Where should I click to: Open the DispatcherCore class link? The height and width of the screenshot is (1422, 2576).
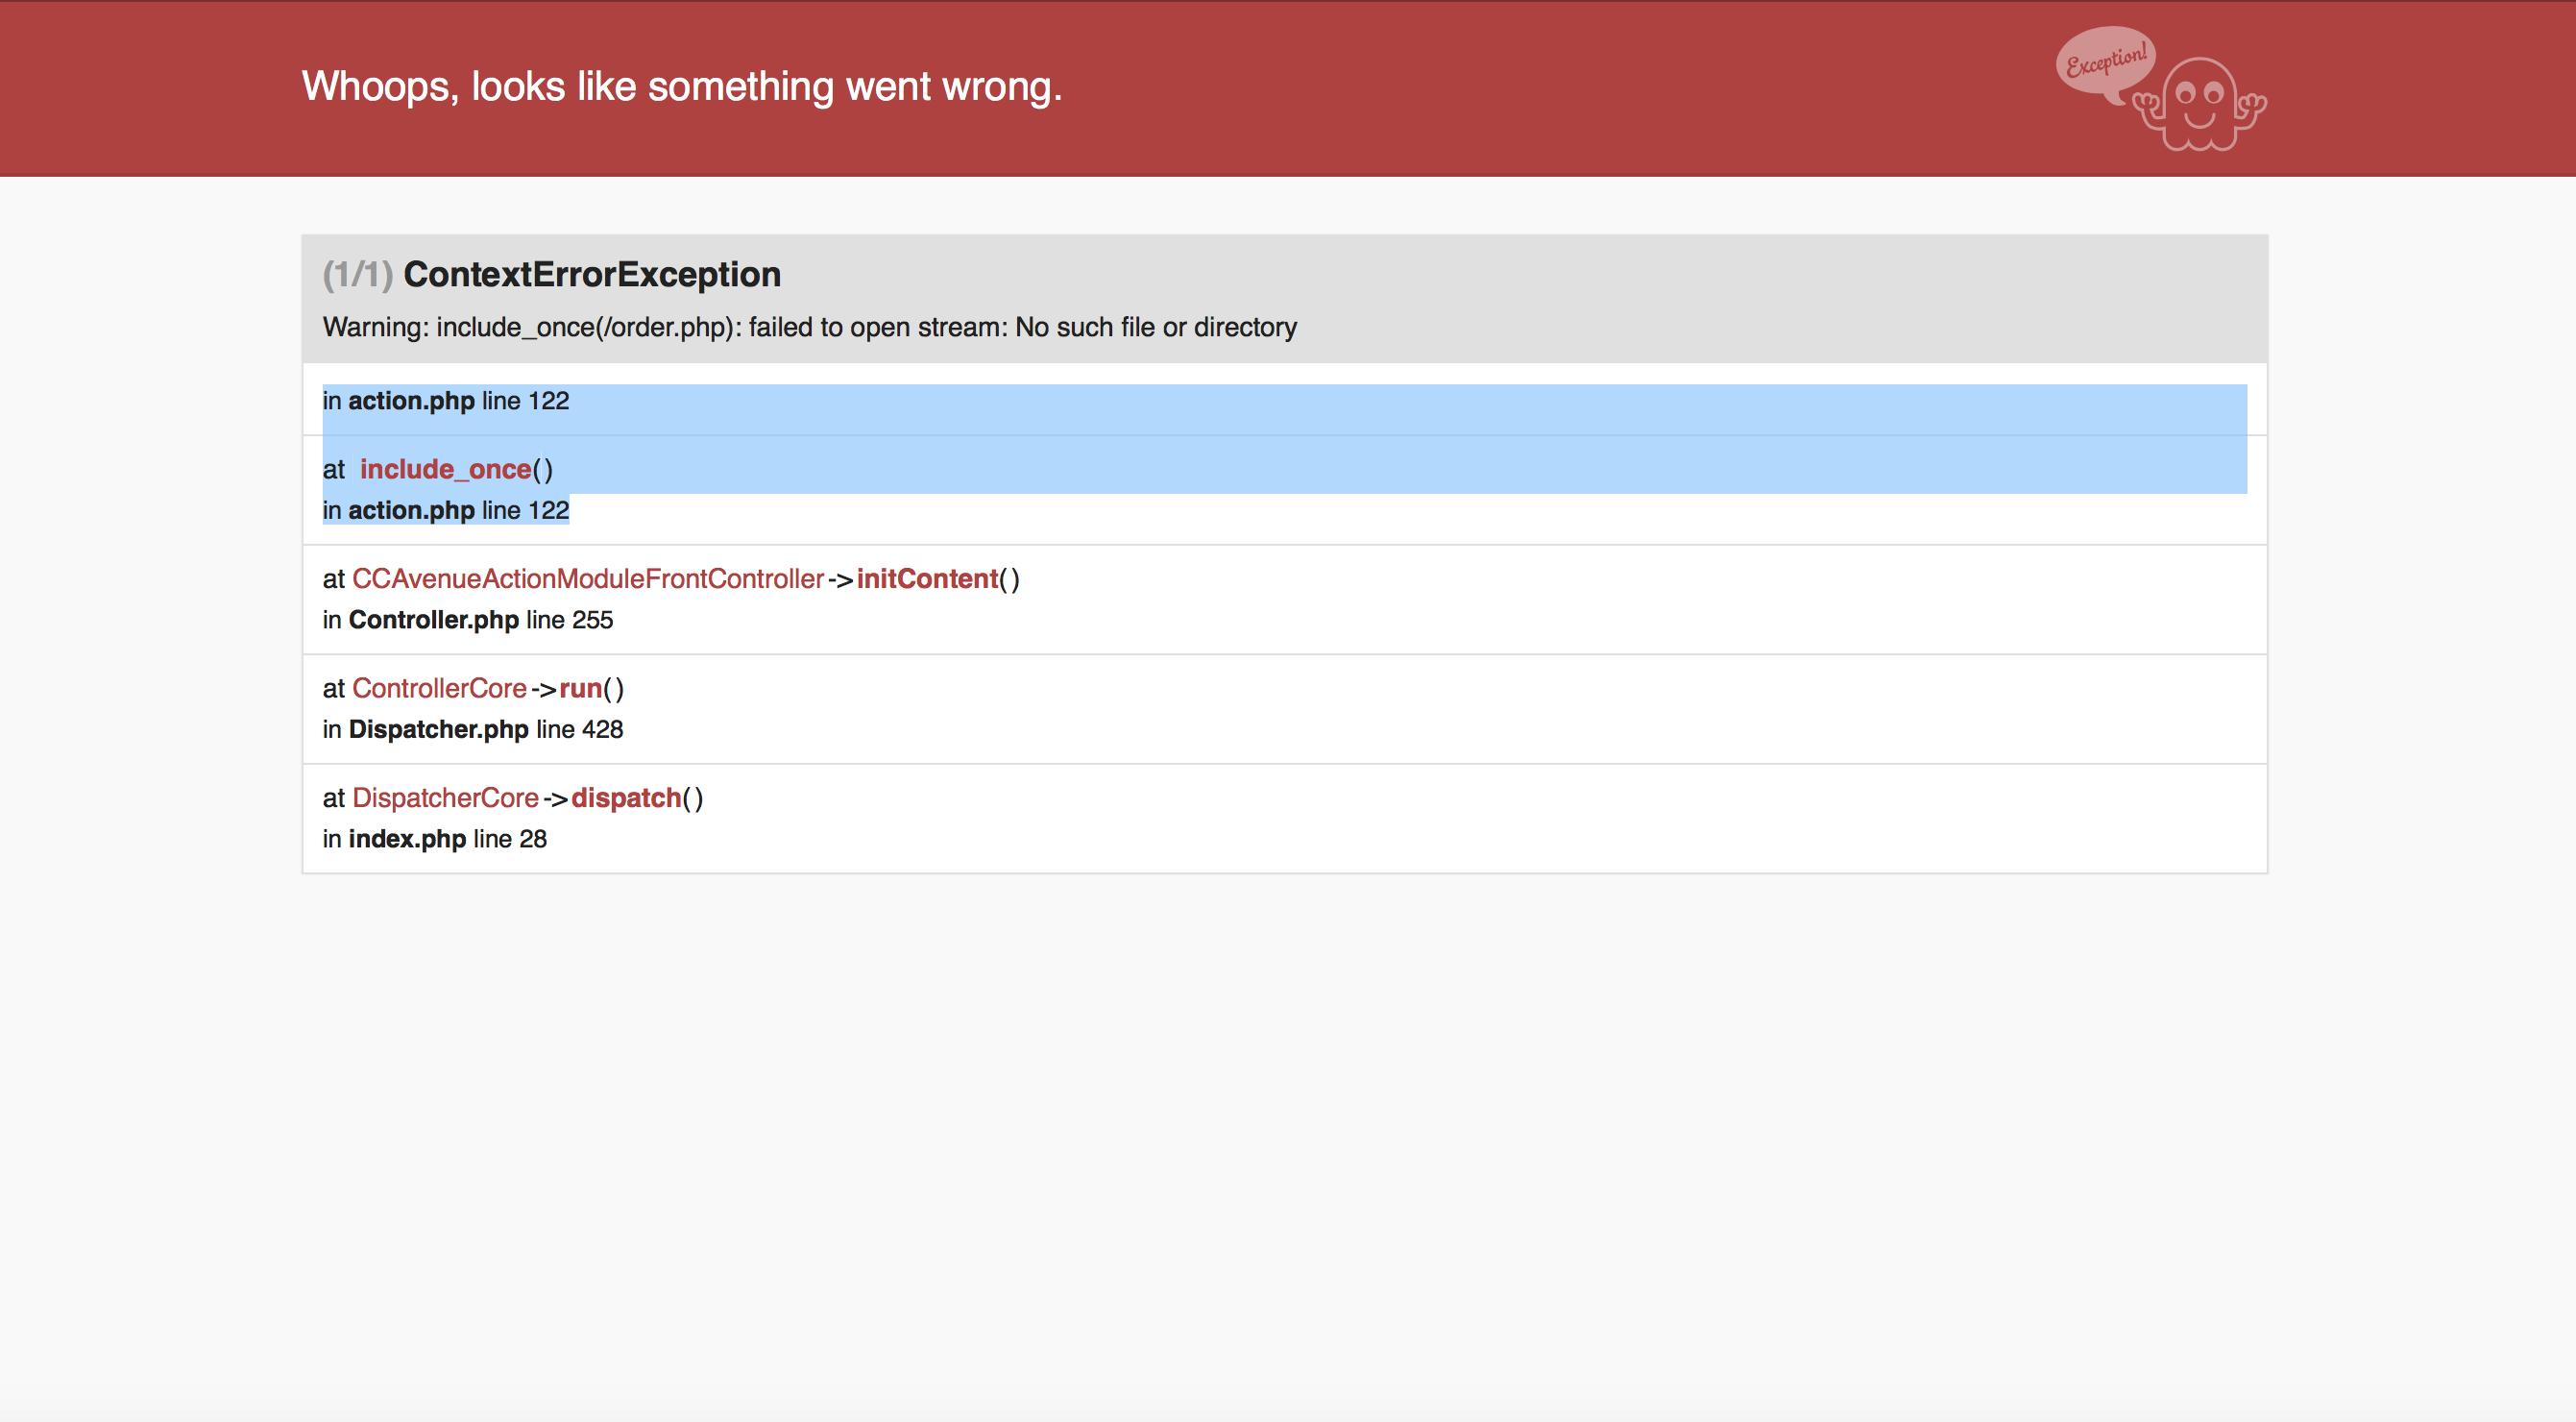pos(445,798)
